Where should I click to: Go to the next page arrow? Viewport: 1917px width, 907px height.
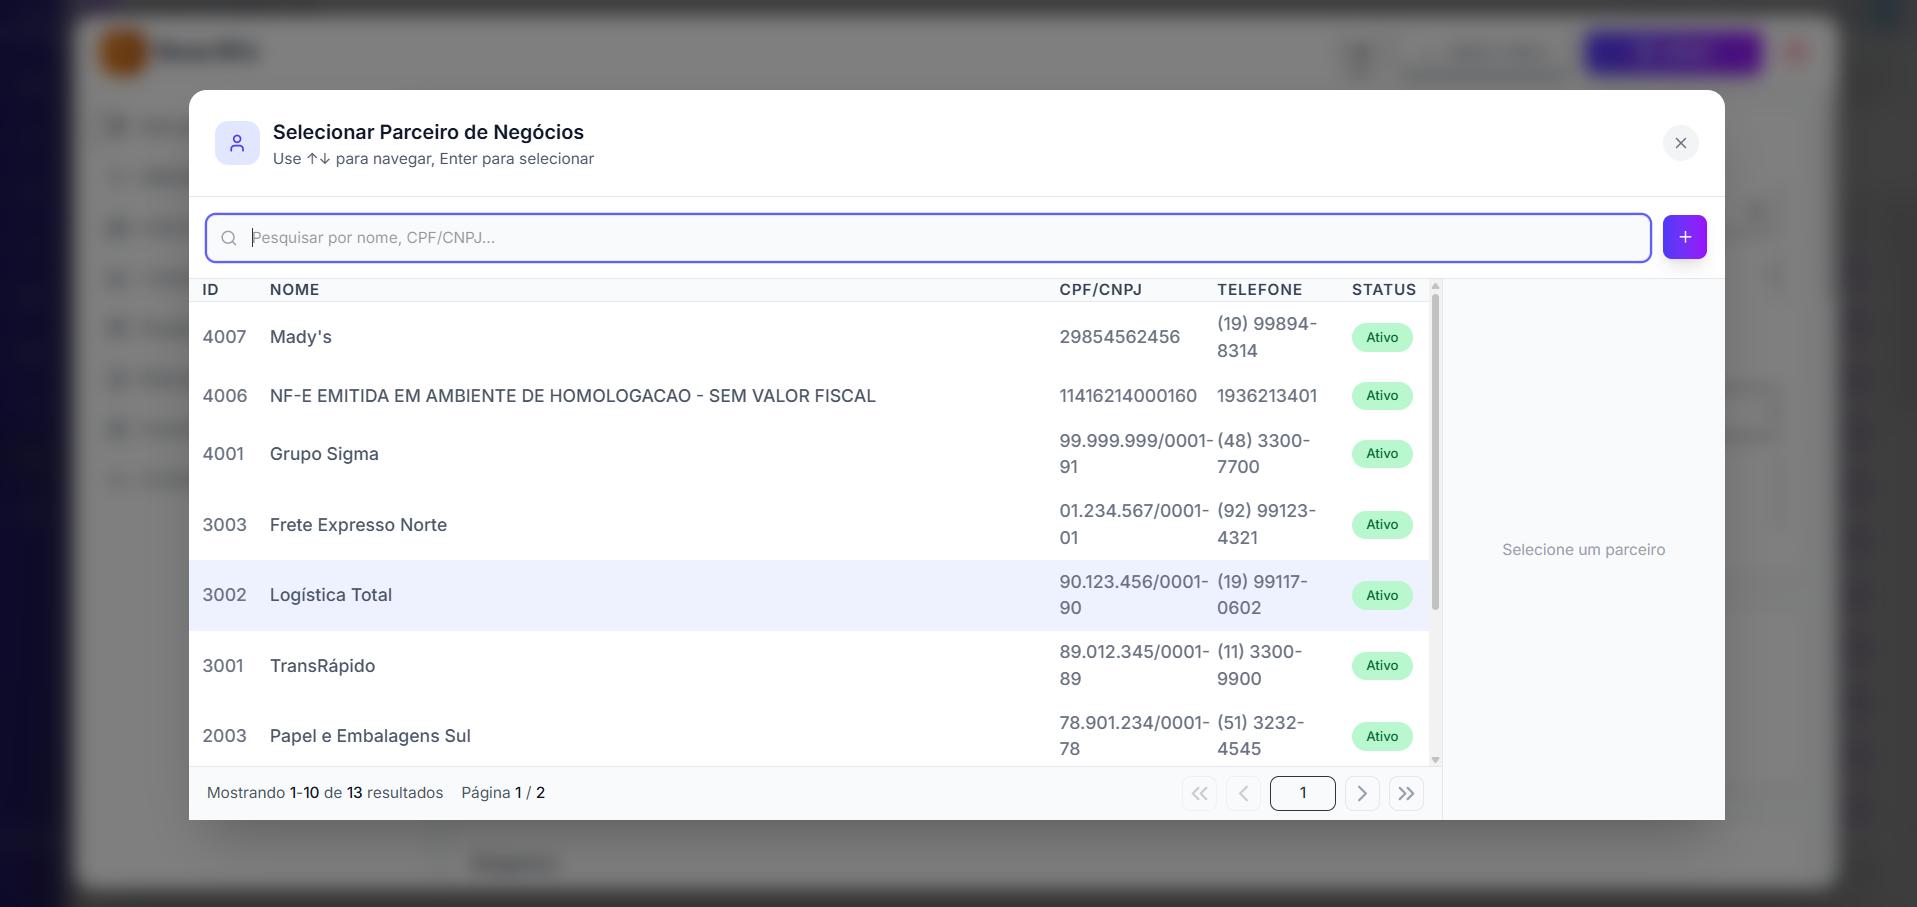tap(1362, 793)
